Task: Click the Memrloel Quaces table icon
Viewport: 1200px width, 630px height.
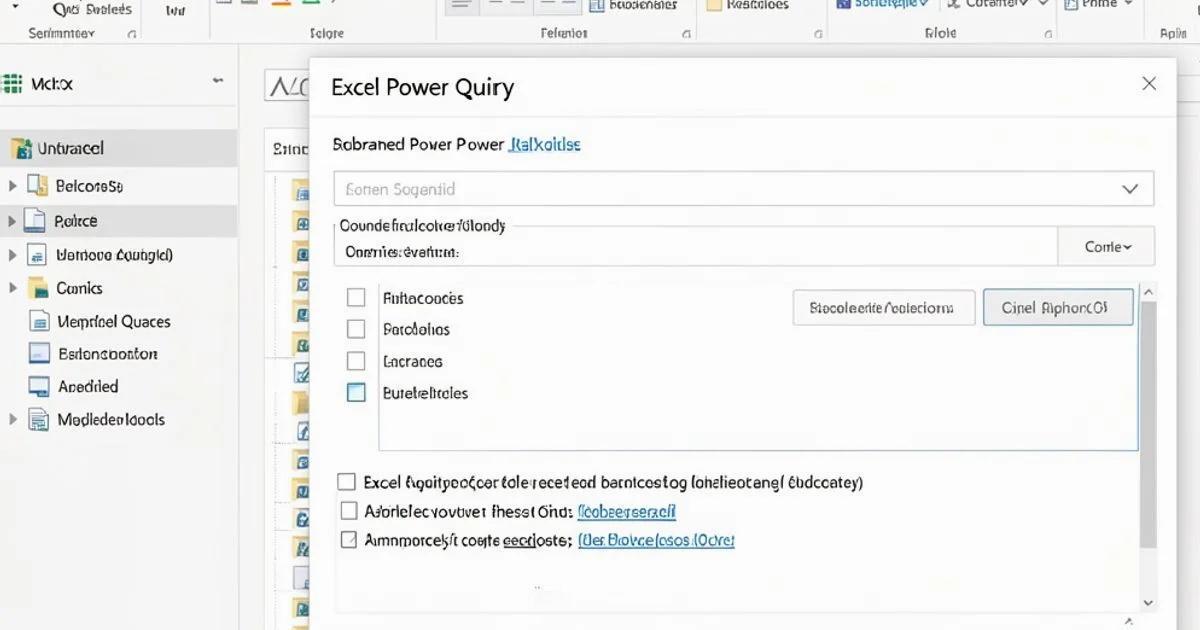Action: 37,321
